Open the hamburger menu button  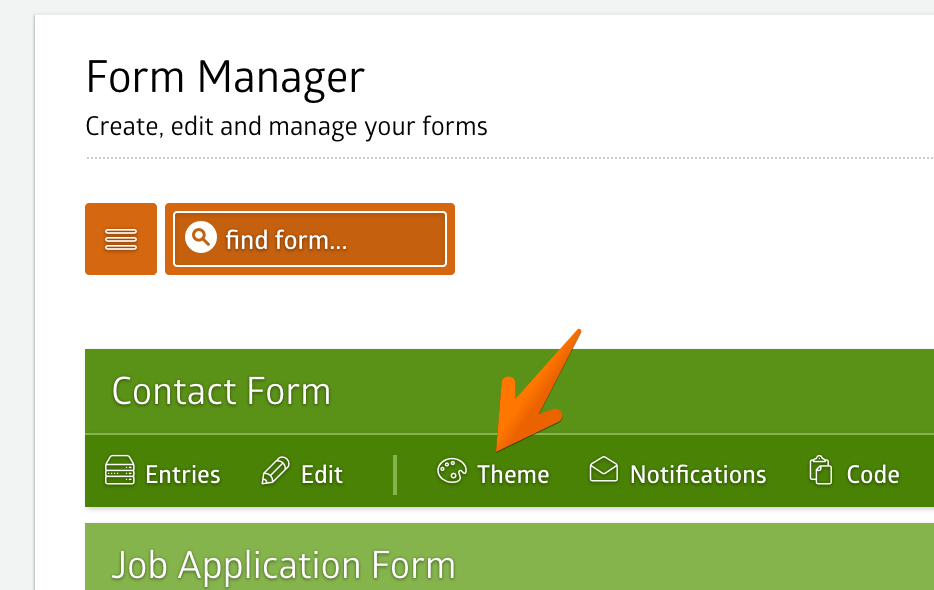121,239
